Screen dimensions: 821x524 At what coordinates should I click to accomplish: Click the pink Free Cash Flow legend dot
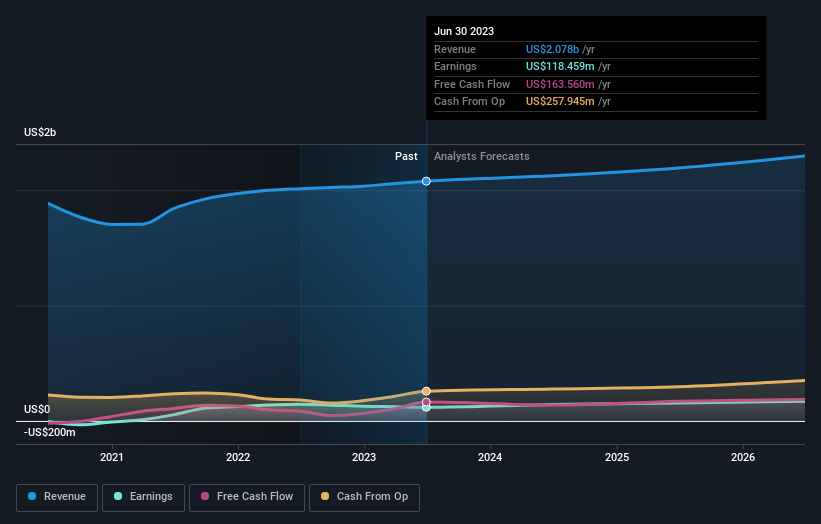point(205,496)
